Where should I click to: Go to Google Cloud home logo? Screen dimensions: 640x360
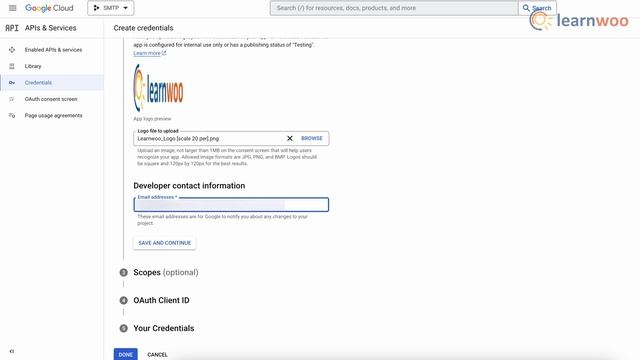pos(49,8)
